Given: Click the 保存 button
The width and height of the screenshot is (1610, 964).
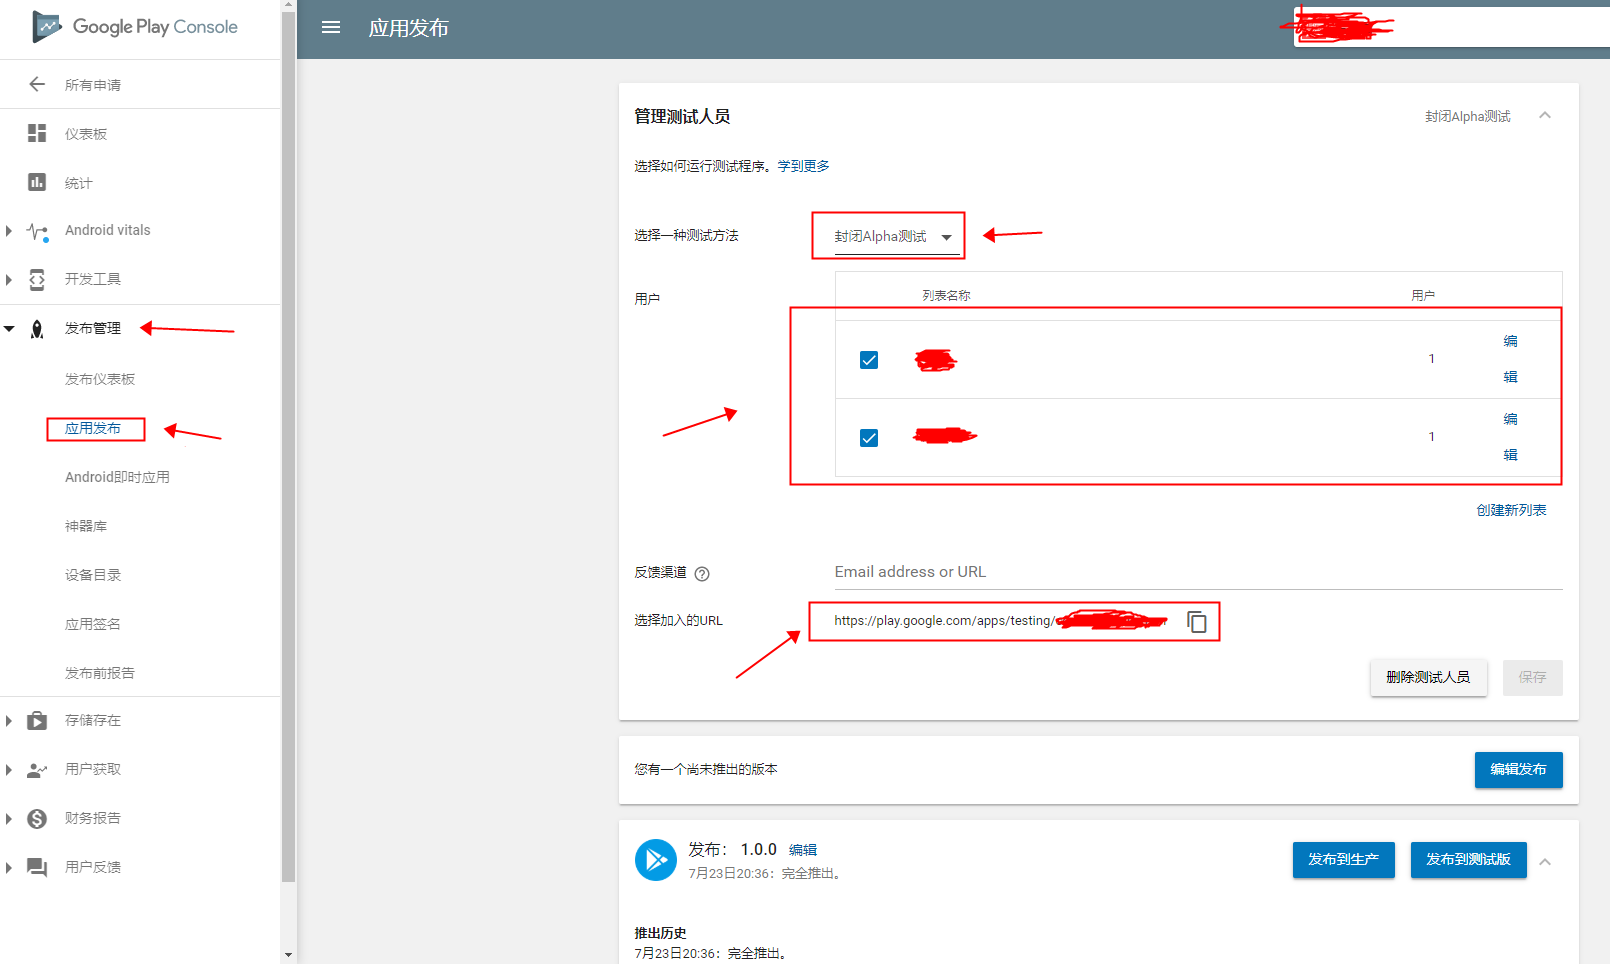Looking at the screenshot, I should (1532, 678).
